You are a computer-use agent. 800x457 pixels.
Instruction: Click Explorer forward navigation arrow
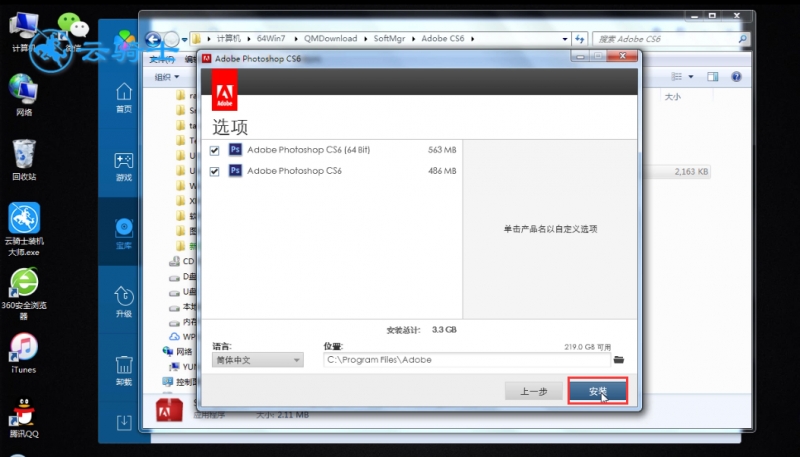point(171,39)
